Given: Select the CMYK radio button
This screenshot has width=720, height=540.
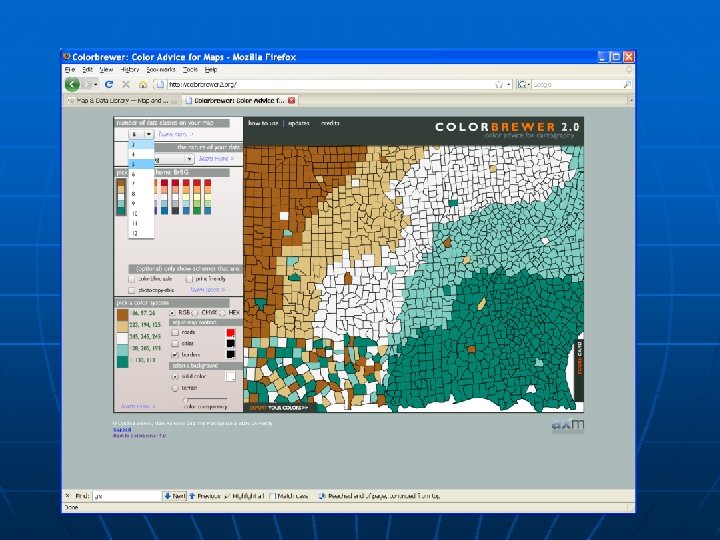Looking at the screenshot, I should [195, 313].
